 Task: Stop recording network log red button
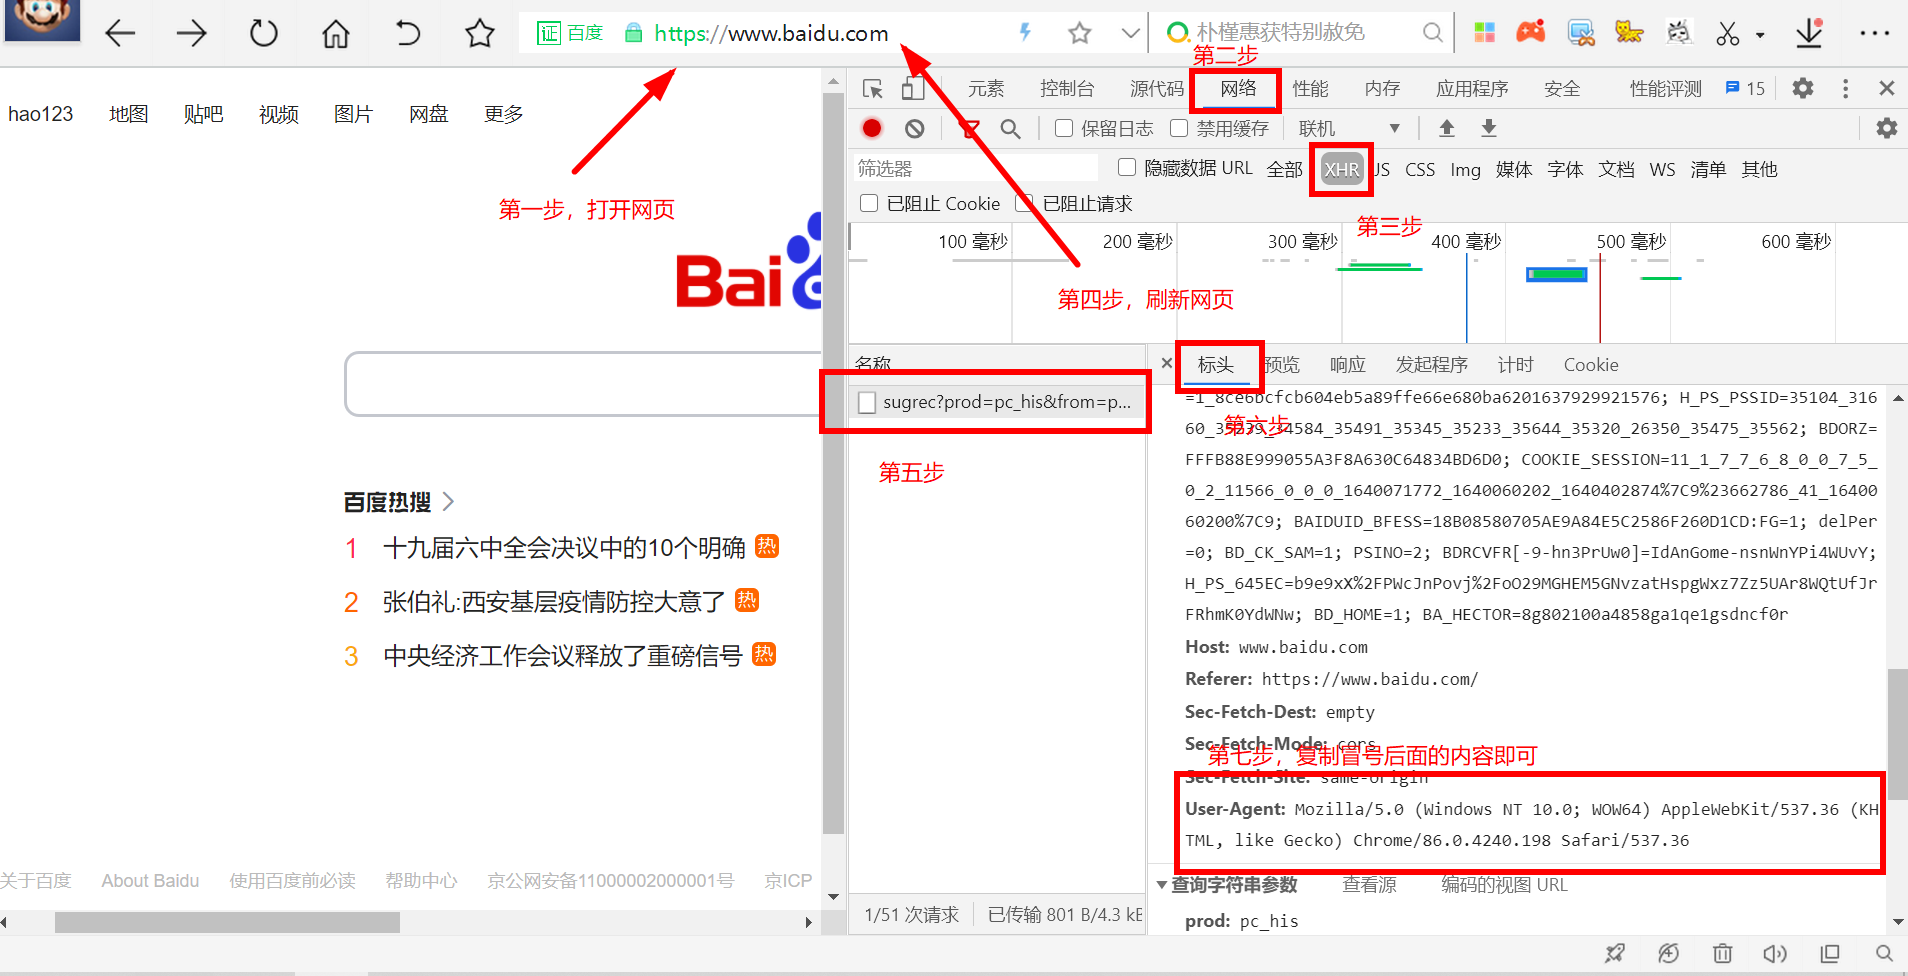(x=872, y=128)
